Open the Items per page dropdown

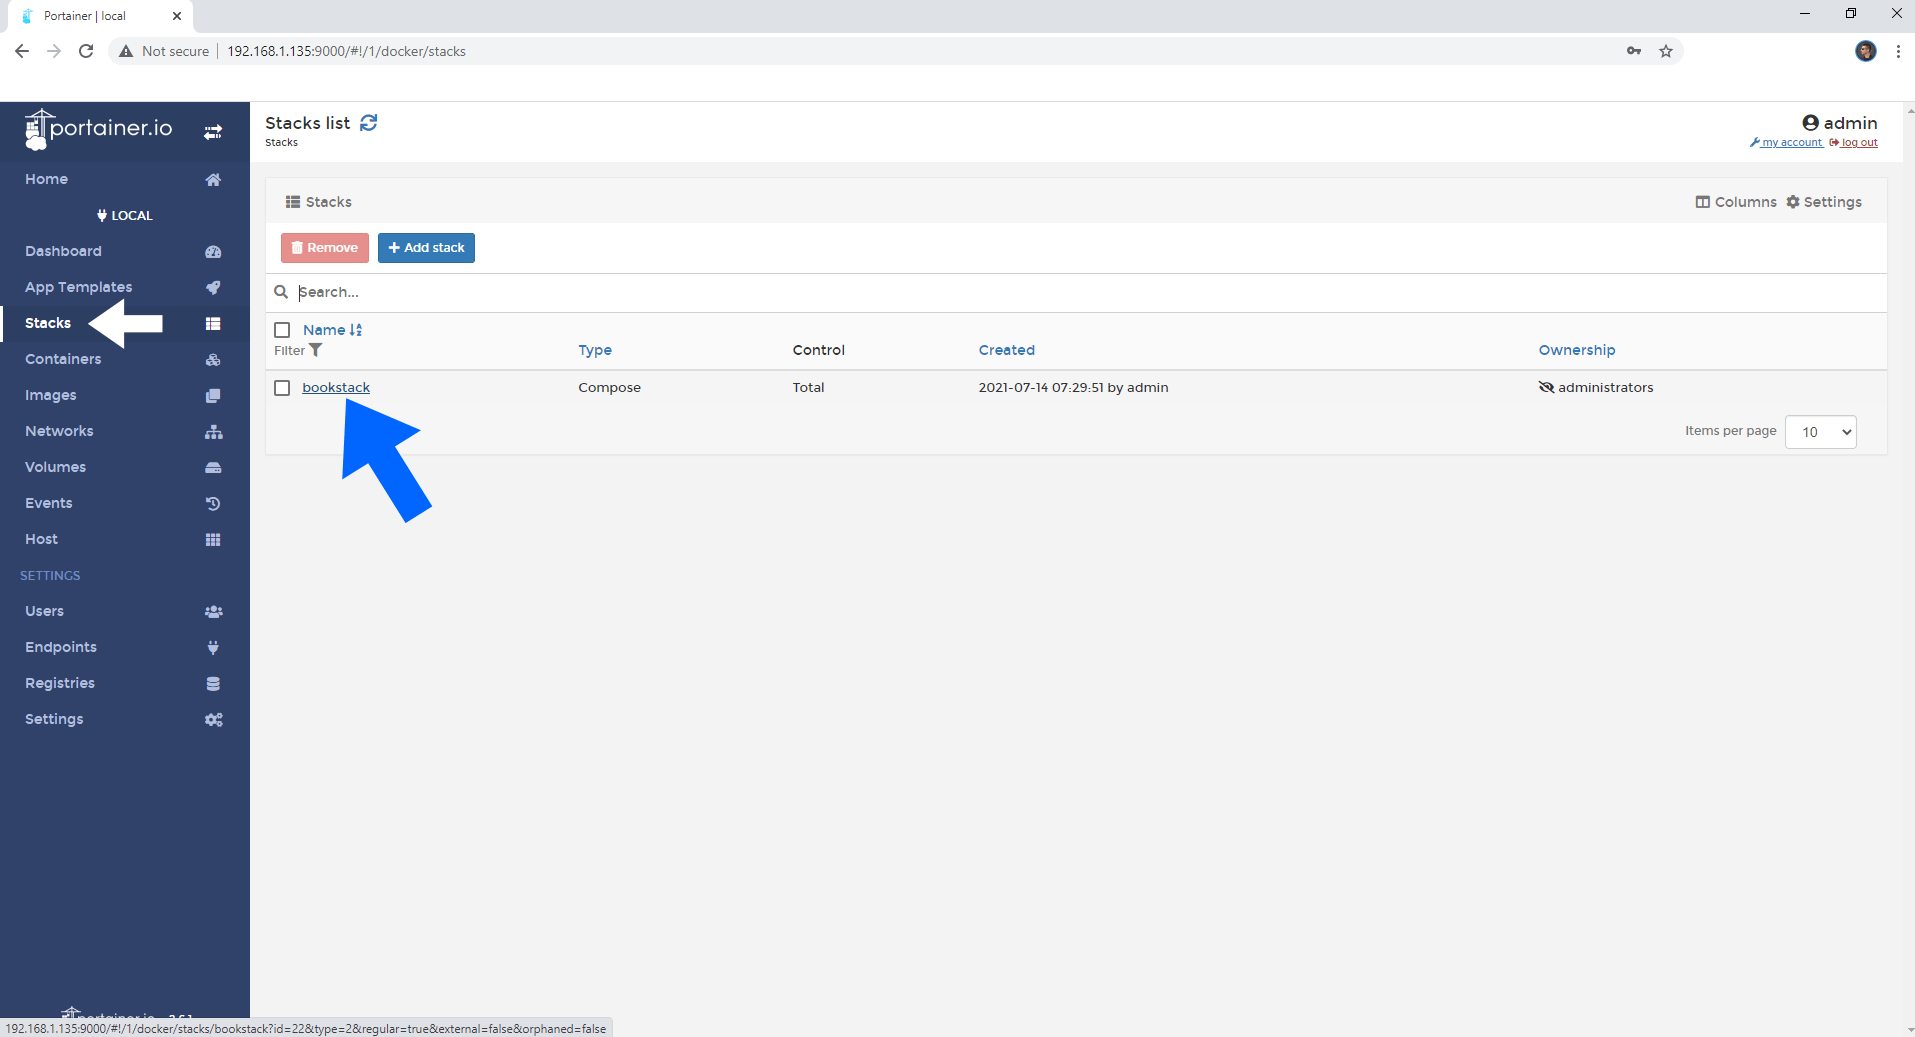click(x=1819, y=431)
